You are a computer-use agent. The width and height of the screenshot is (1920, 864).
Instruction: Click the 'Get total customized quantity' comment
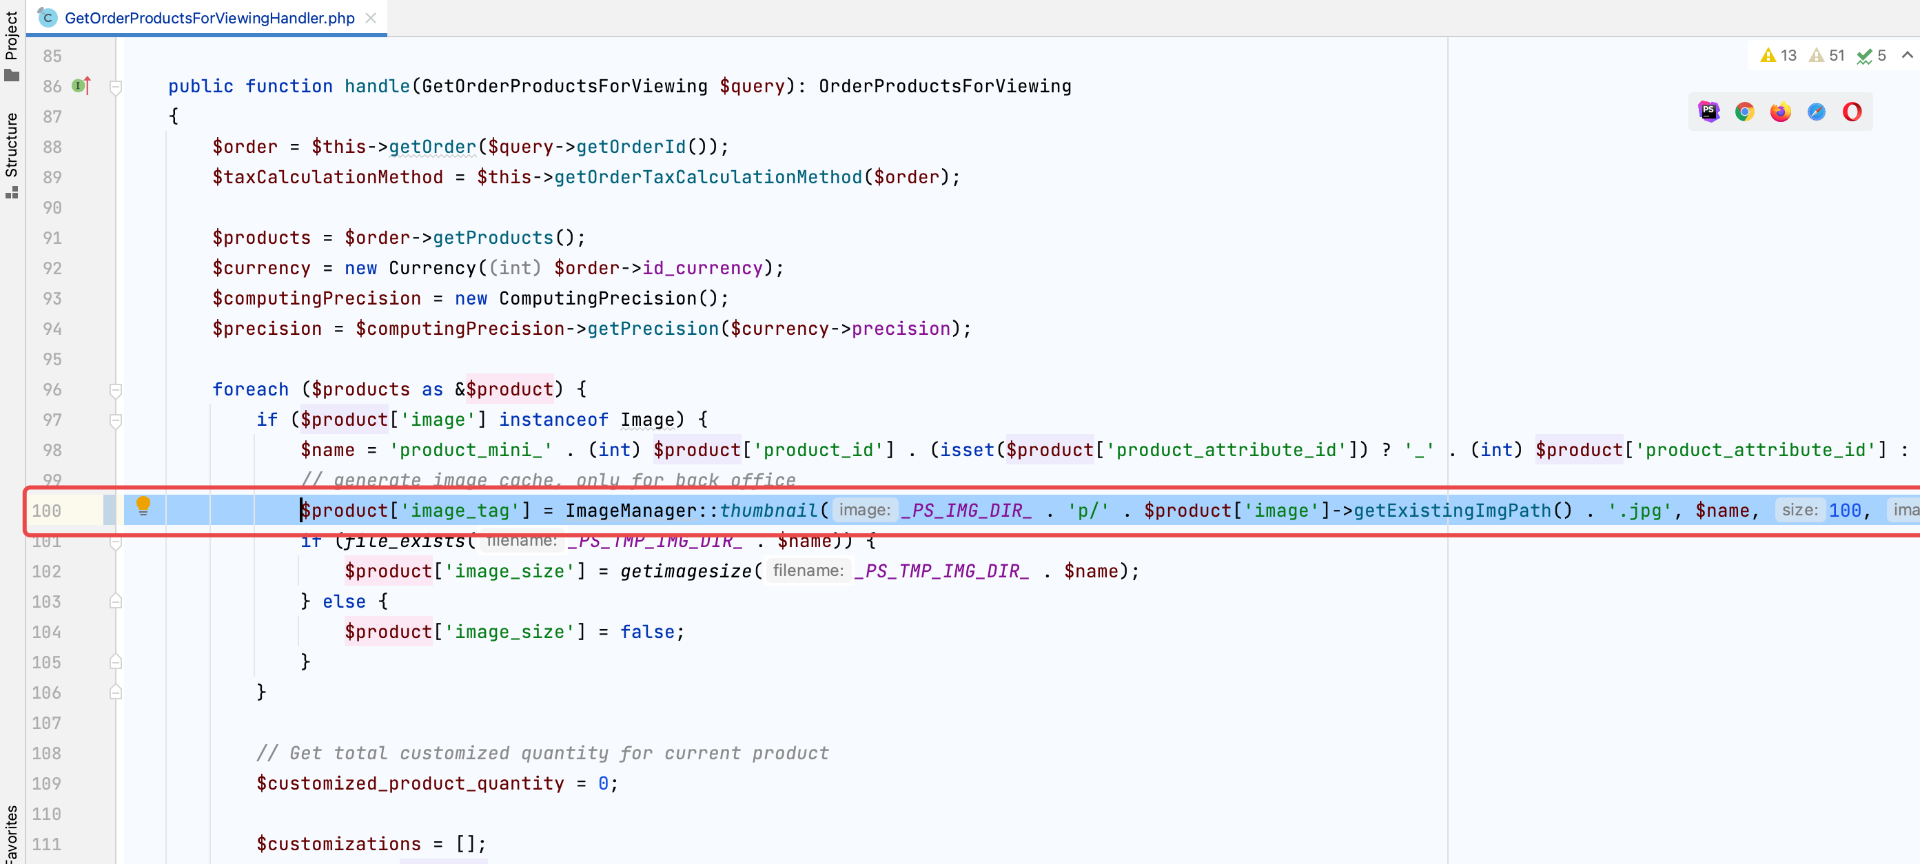point(543,753)
